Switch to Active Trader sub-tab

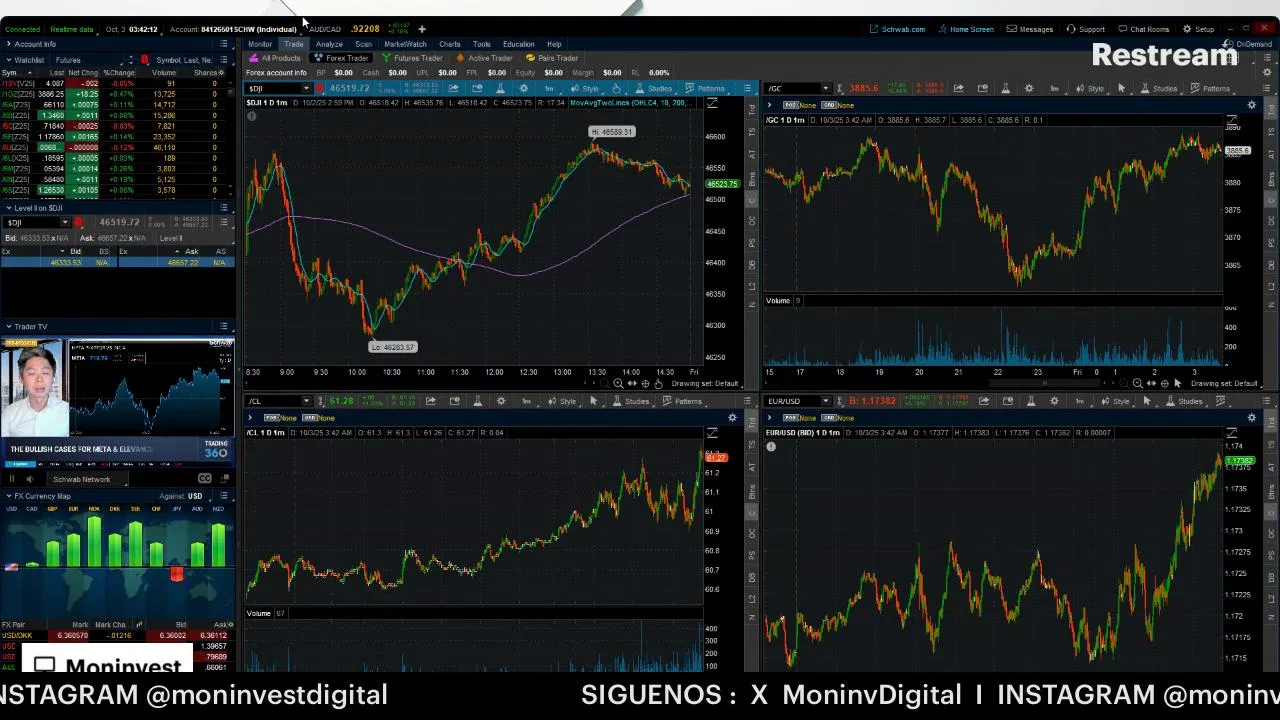[x=484, y=58]
